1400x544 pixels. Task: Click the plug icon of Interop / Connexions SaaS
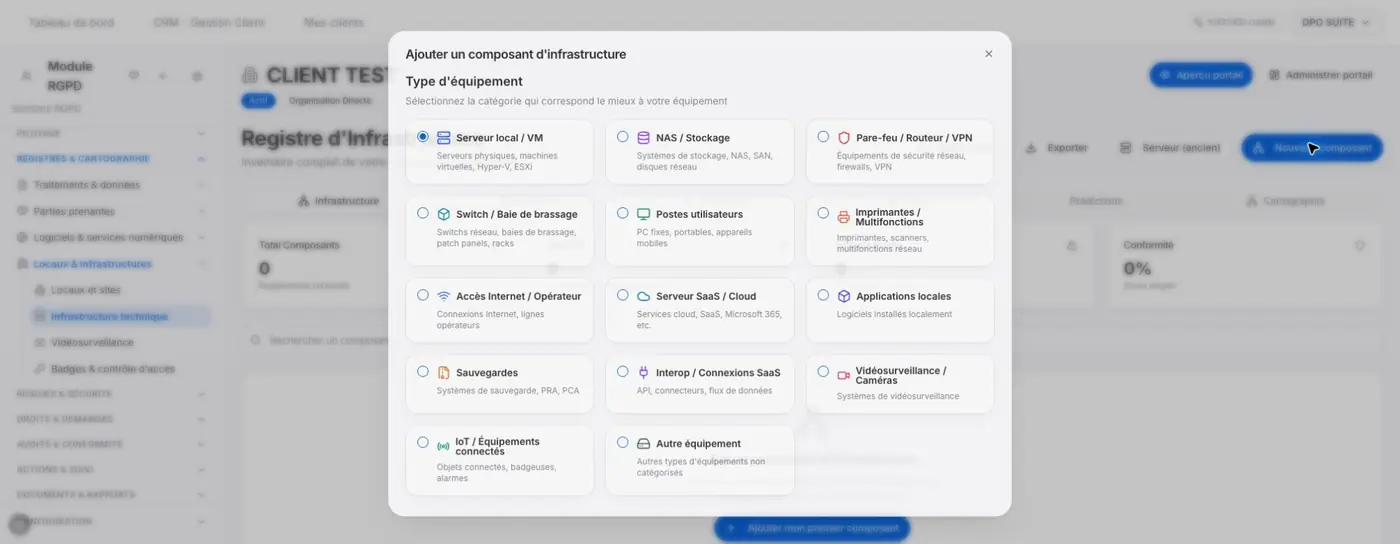pos(644,372)
